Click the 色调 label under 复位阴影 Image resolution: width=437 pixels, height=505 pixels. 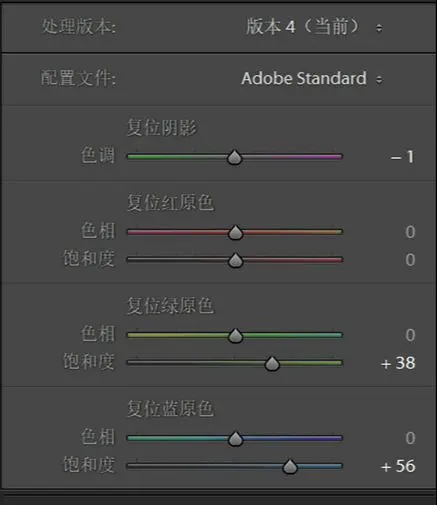[98, 156]
